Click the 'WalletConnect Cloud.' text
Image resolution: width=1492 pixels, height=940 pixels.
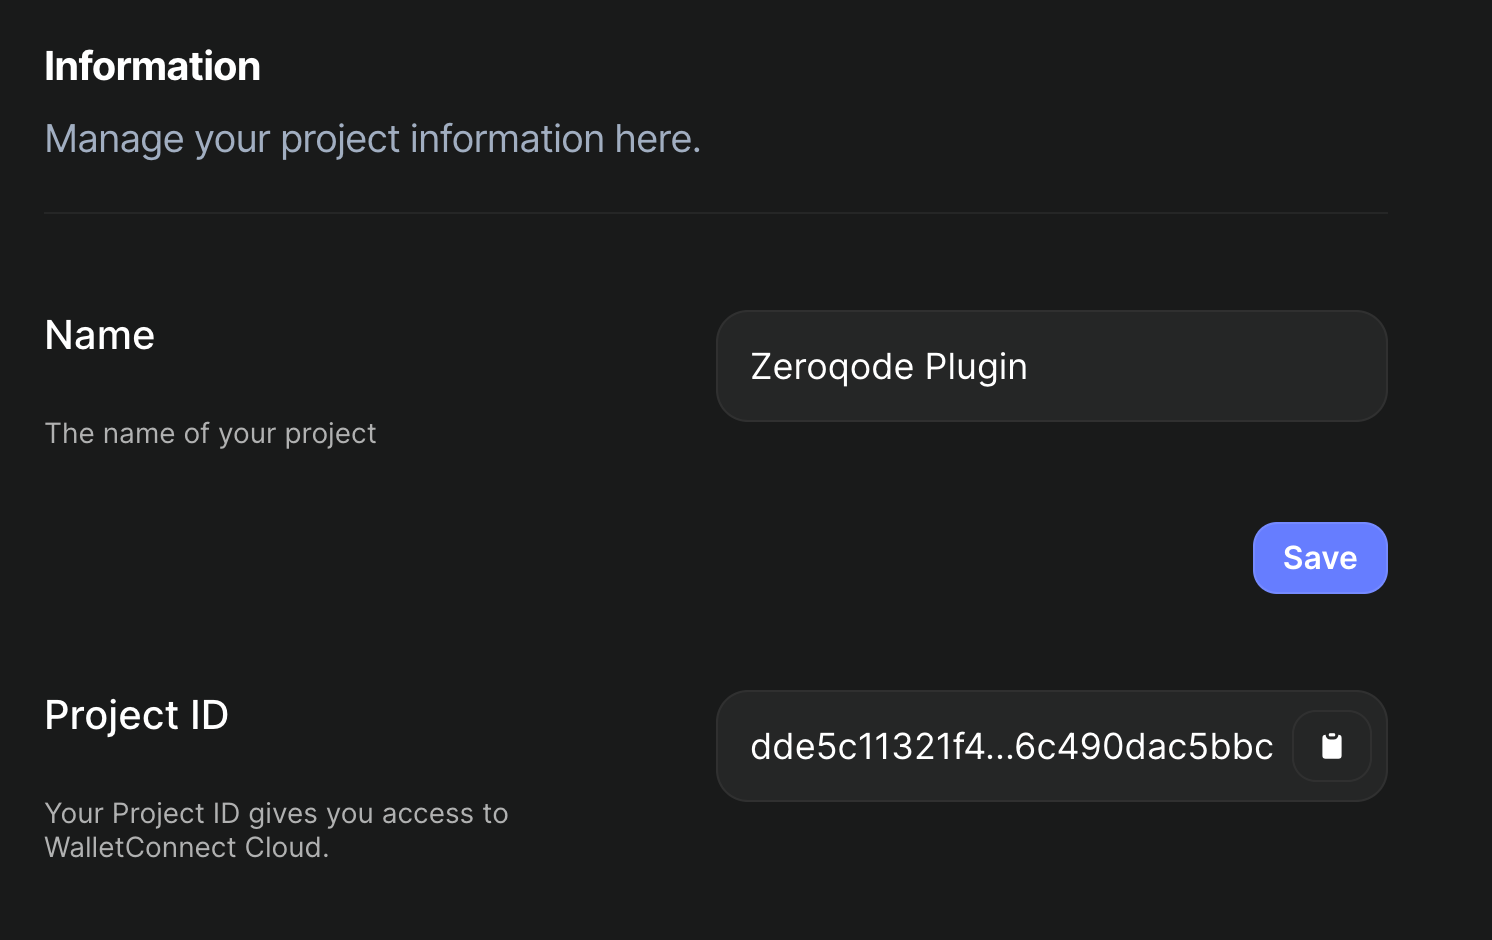187,847
